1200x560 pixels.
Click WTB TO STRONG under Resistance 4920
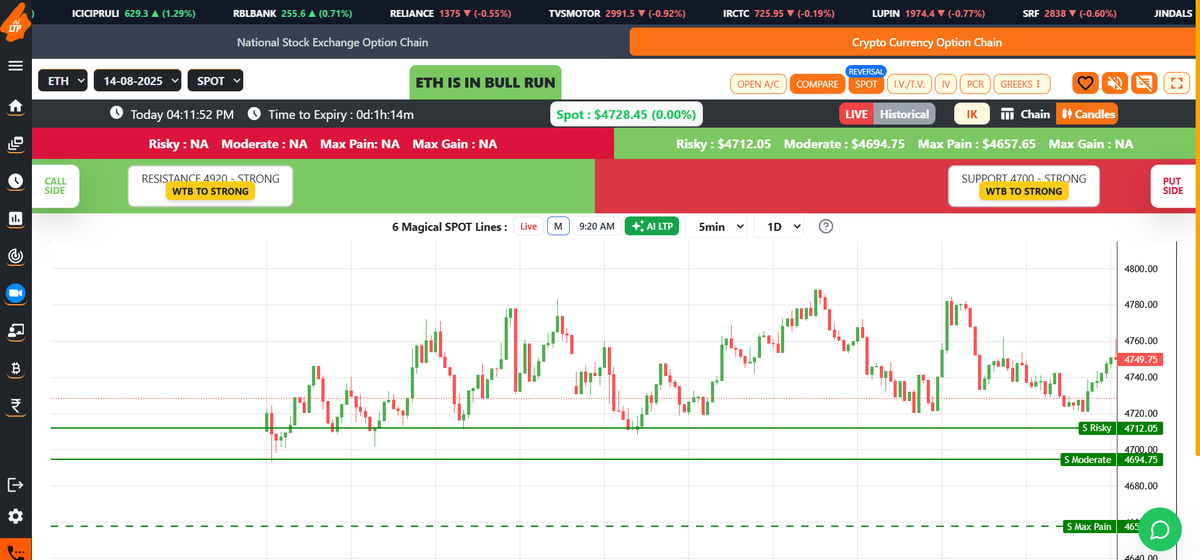pyautogui.click(x=210, y=191)
